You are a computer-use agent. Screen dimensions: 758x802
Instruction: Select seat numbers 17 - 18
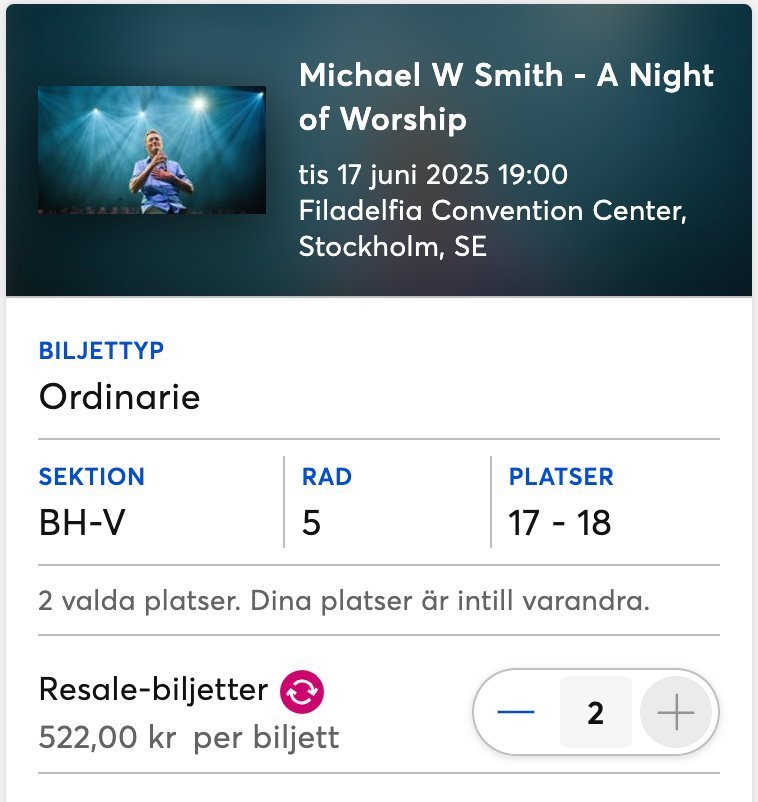pyautogui.click(x=560, y=523)
